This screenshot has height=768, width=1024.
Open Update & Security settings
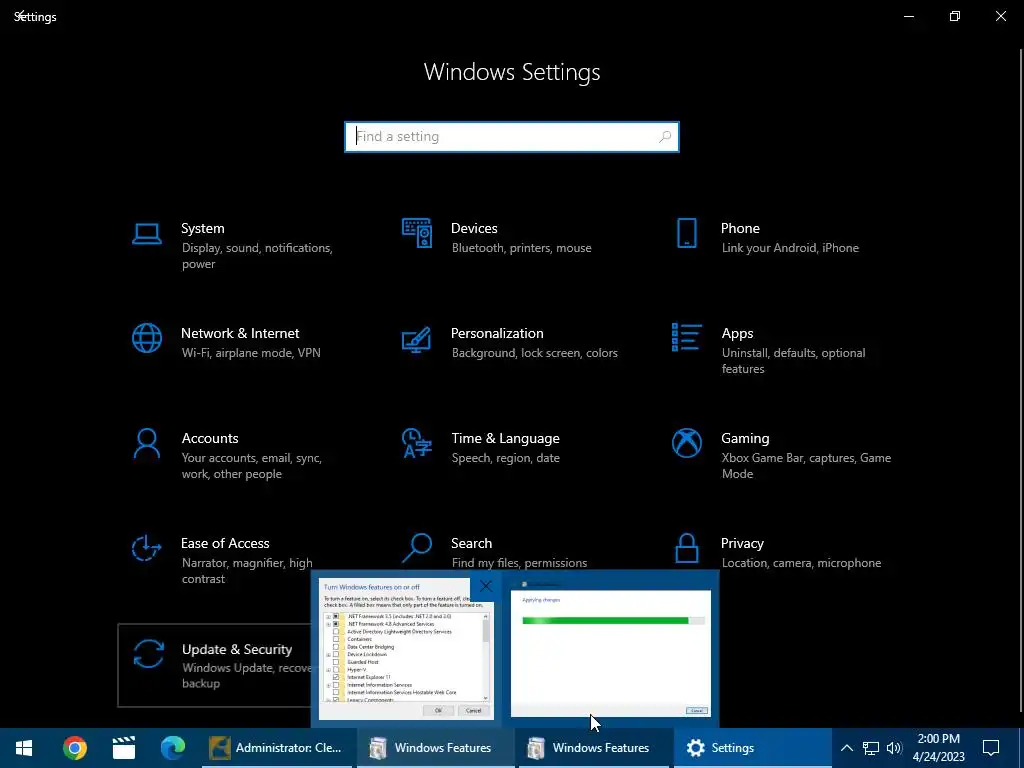coord(216,665)
